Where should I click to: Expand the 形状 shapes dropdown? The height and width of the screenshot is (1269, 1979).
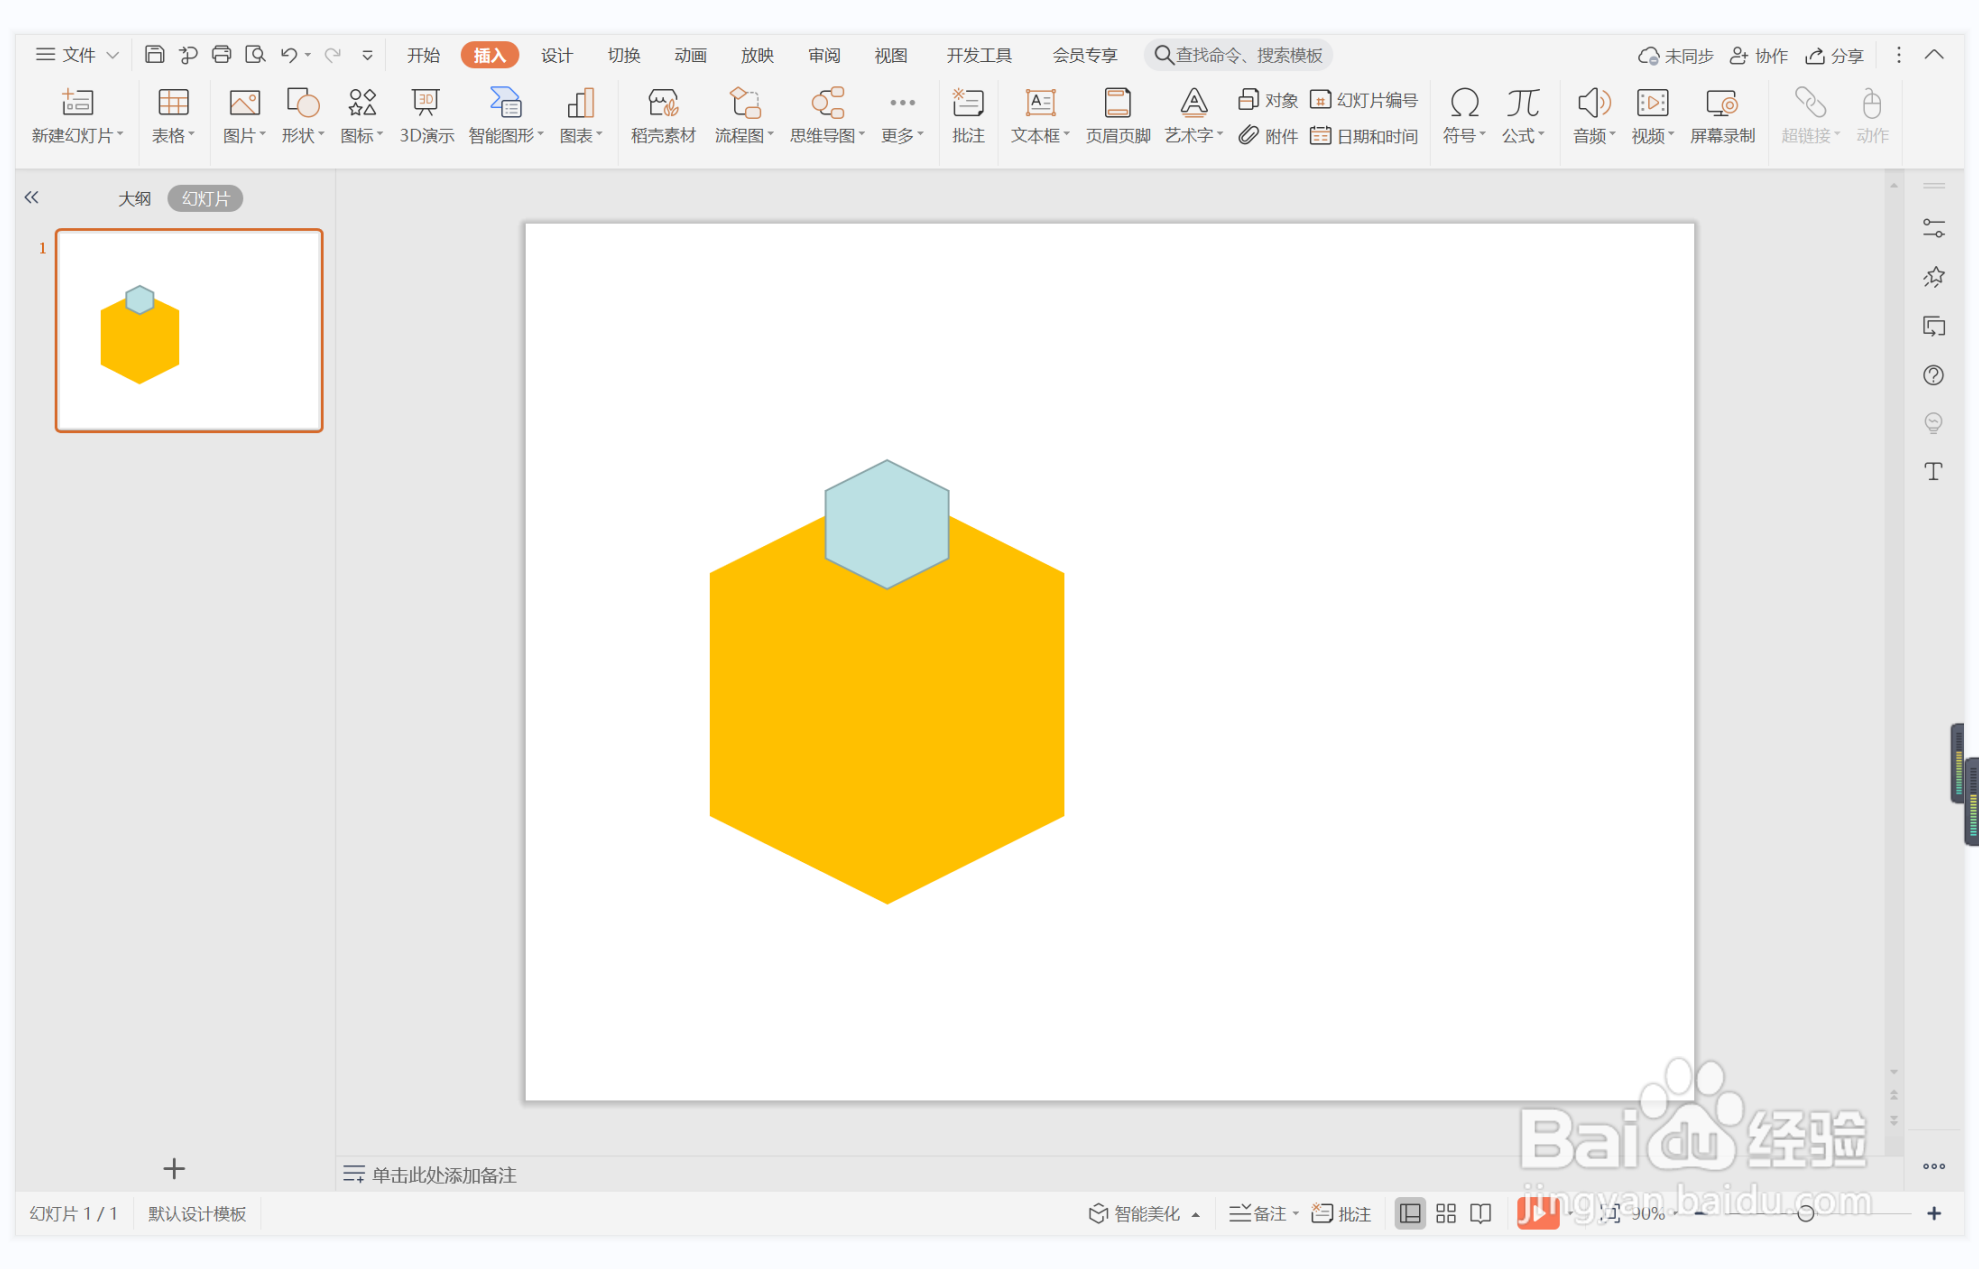(x=303, y=135)
